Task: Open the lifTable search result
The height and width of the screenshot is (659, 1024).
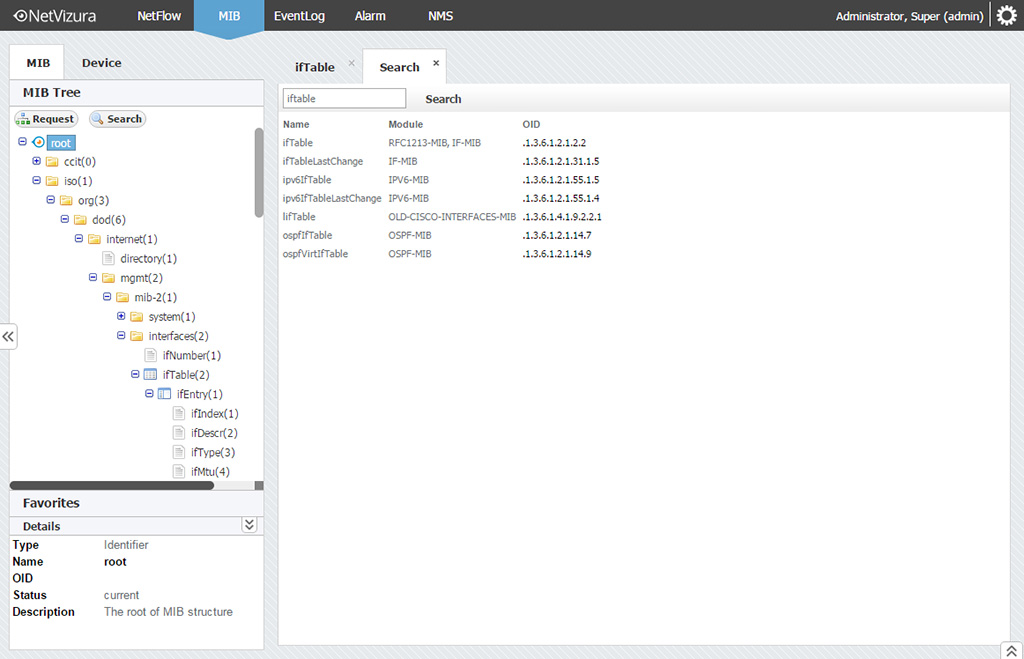Action: click(299, 217)
